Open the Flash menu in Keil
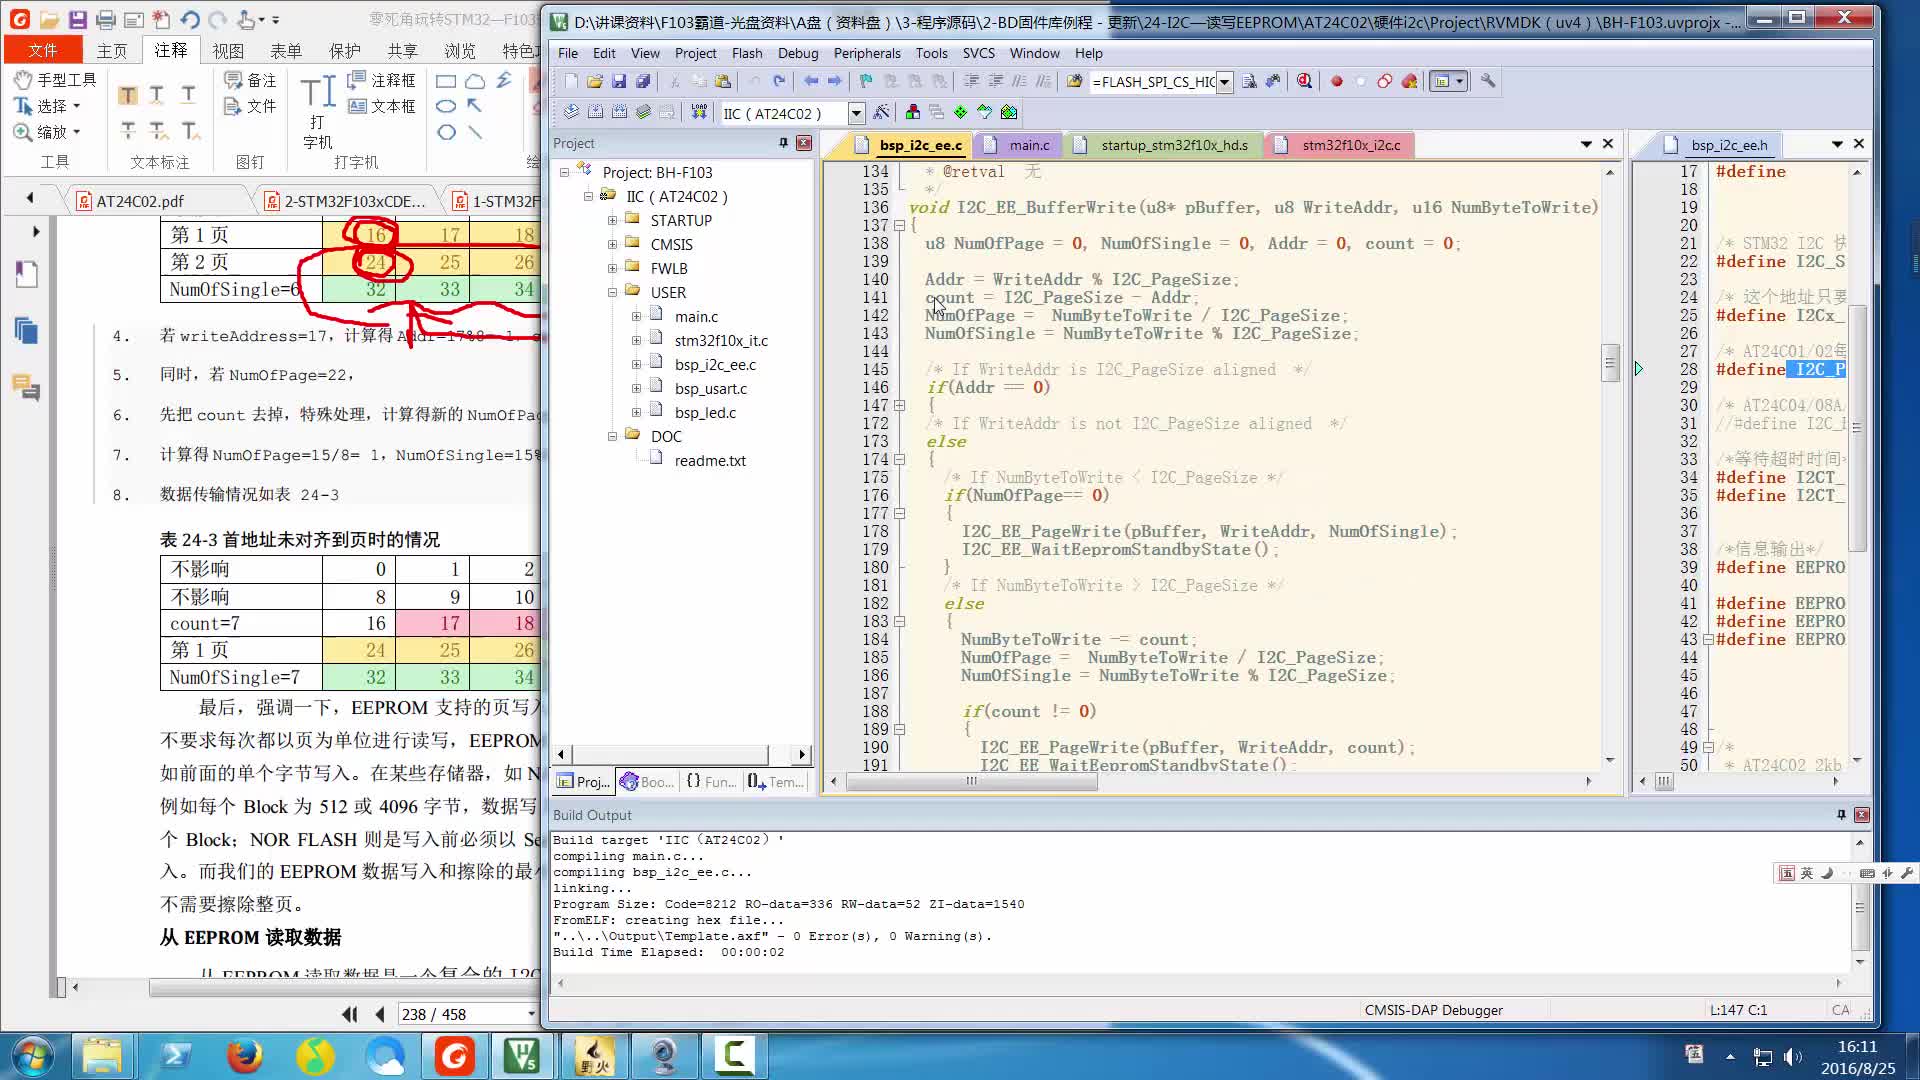1920x1080 pixels. (747, 53)
